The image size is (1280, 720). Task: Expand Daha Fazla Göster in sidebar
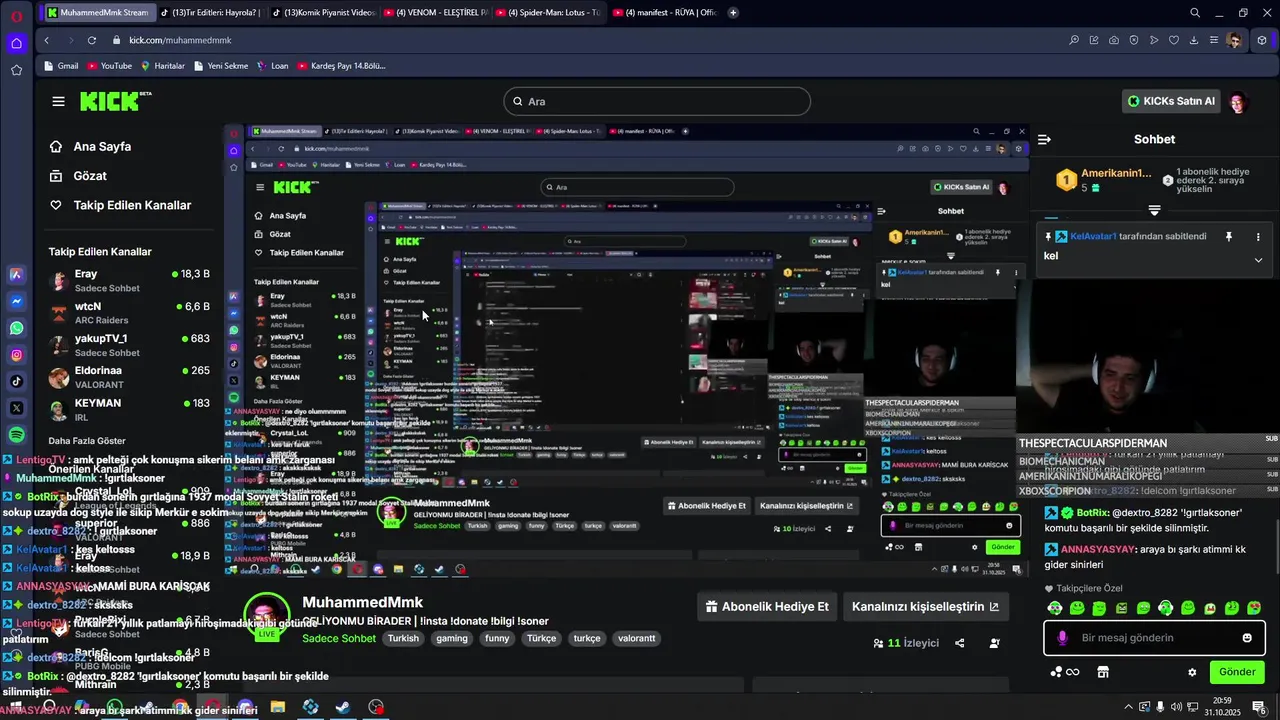pyautogui.click(x=87, y=441)
